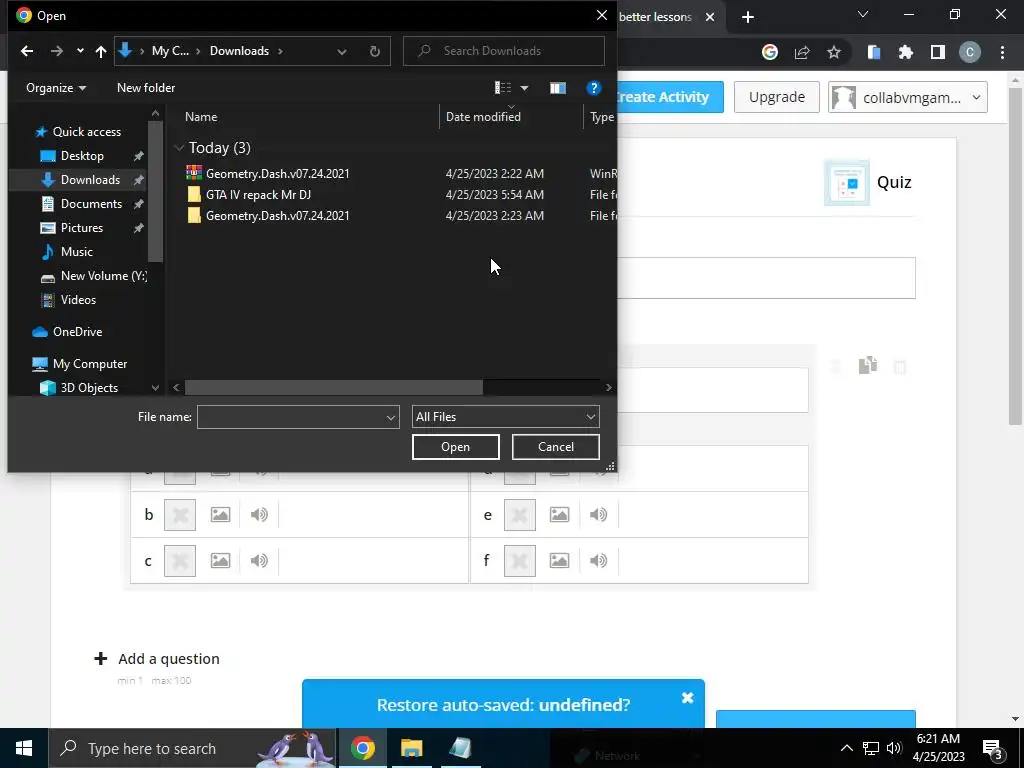Expand the address bar history dropdown
The height and width of the screenshot is (768, 1024).
pyautogui.click(x=342, y=51)
